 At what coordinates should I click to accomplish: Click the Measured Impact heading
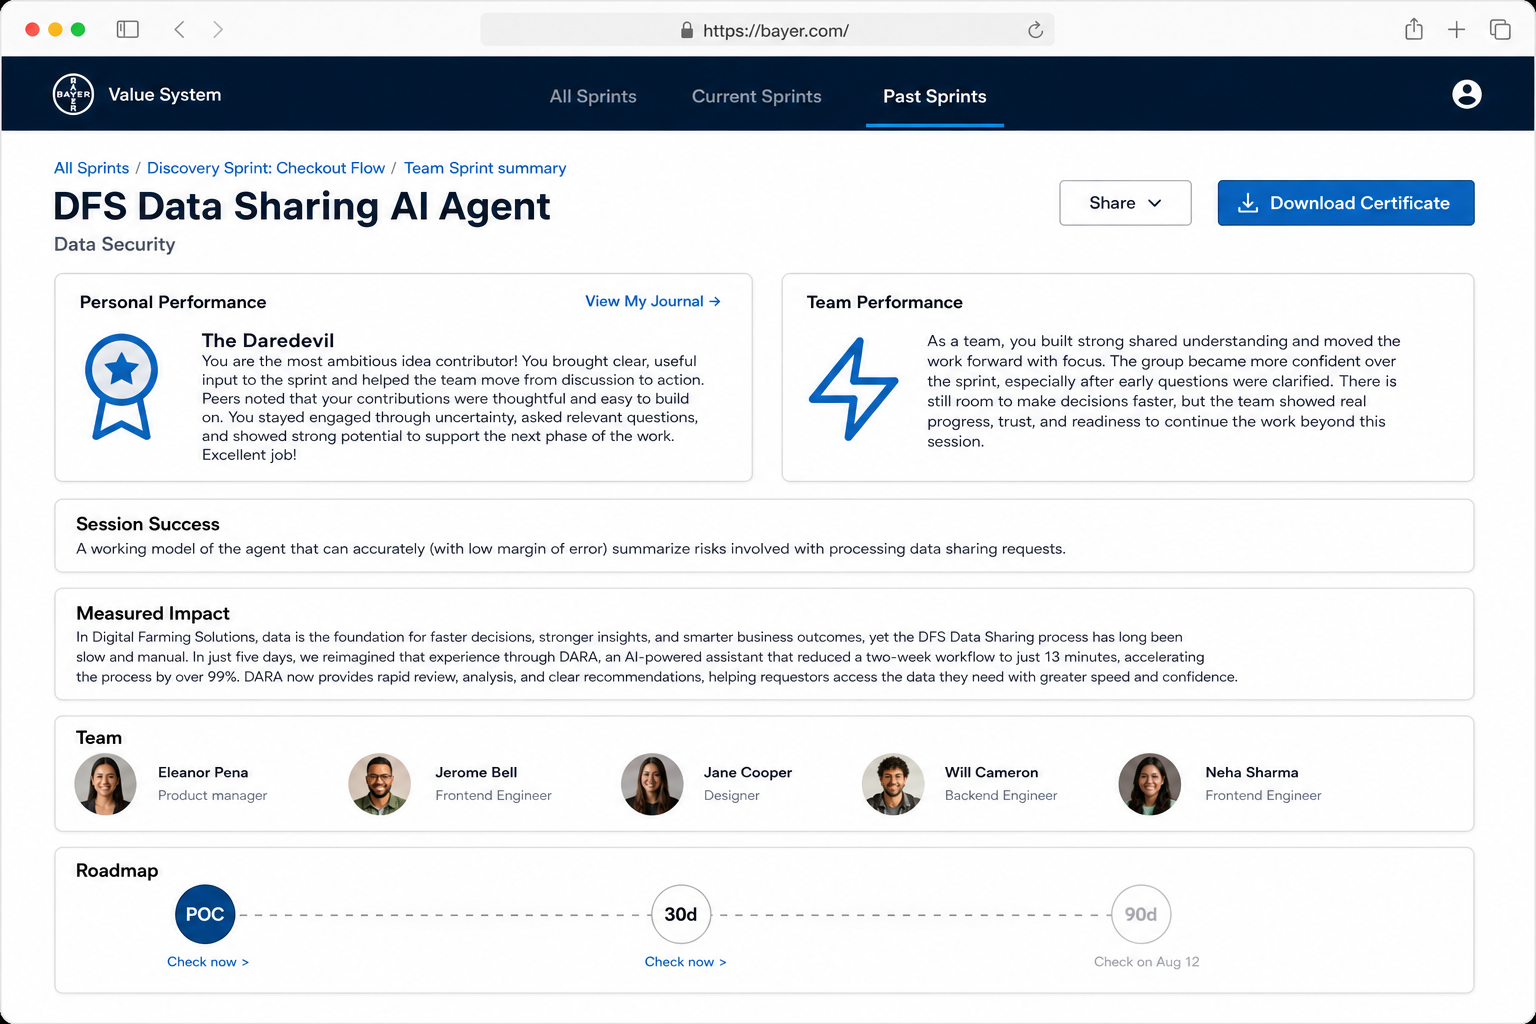point(153,613)
